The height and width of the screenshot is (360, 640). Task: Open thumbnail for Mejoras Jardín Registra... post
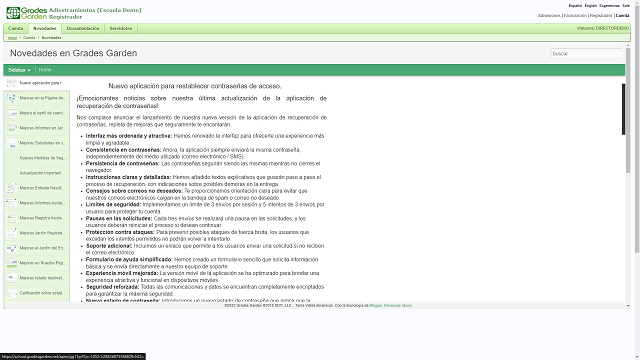[11, 233]
